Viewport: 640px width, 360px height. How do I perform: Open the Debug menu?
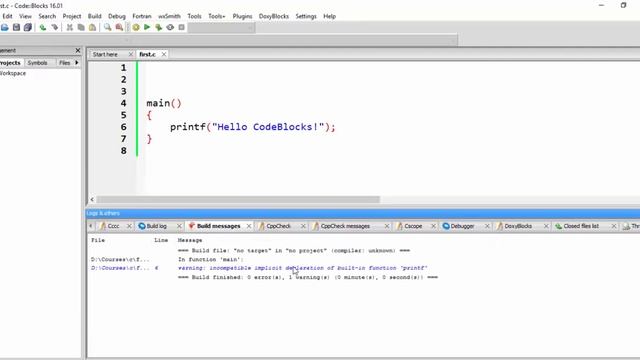tap(117, 16)
